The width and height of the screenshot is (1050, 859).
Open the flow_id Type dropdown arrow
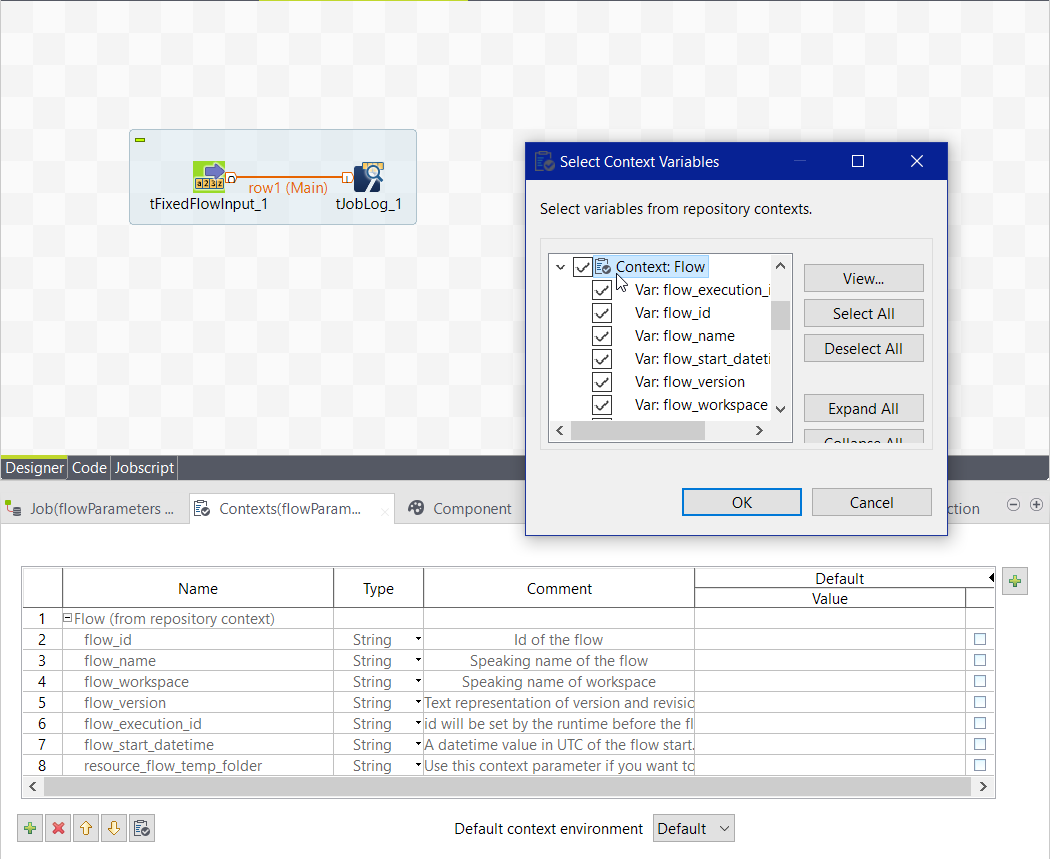418,640
